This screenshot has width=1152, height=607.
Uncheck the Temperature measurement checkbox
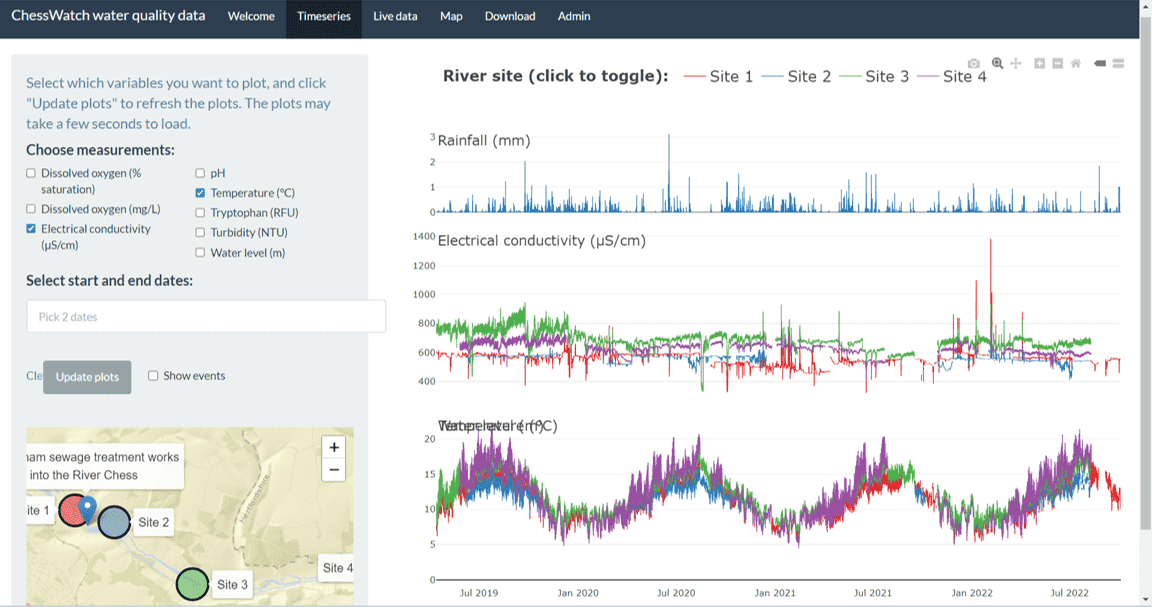pos(199,193)
